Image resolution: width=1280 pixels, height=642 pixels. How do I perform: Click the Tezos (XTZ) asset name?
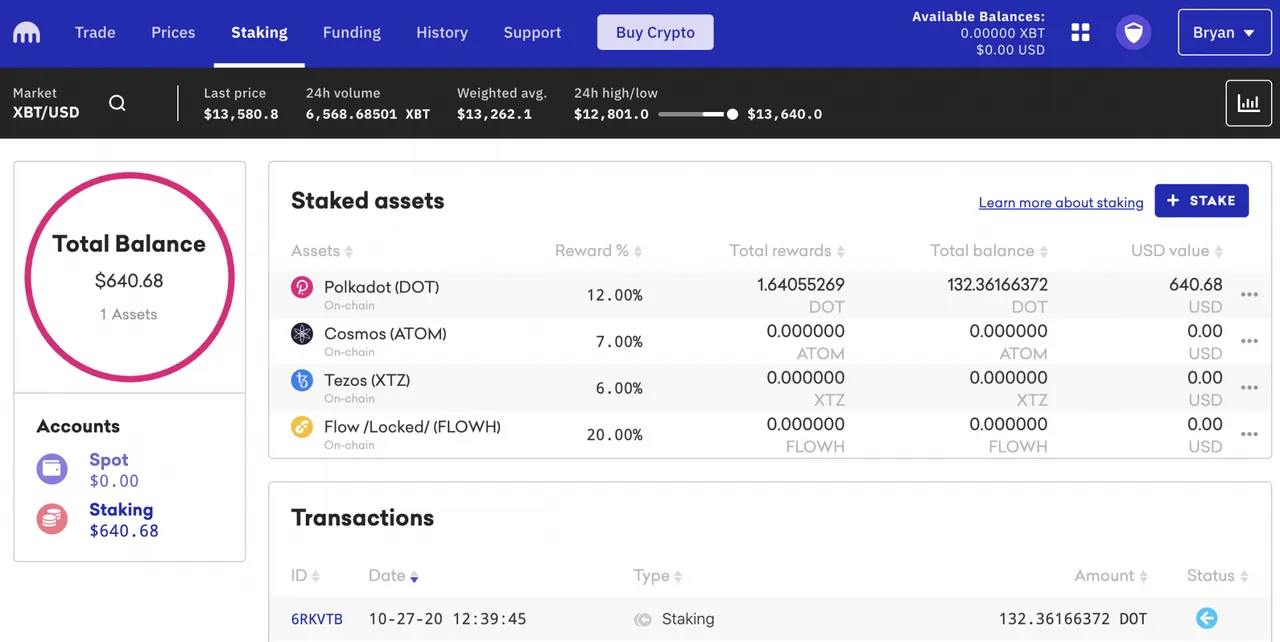coord(367,380)
